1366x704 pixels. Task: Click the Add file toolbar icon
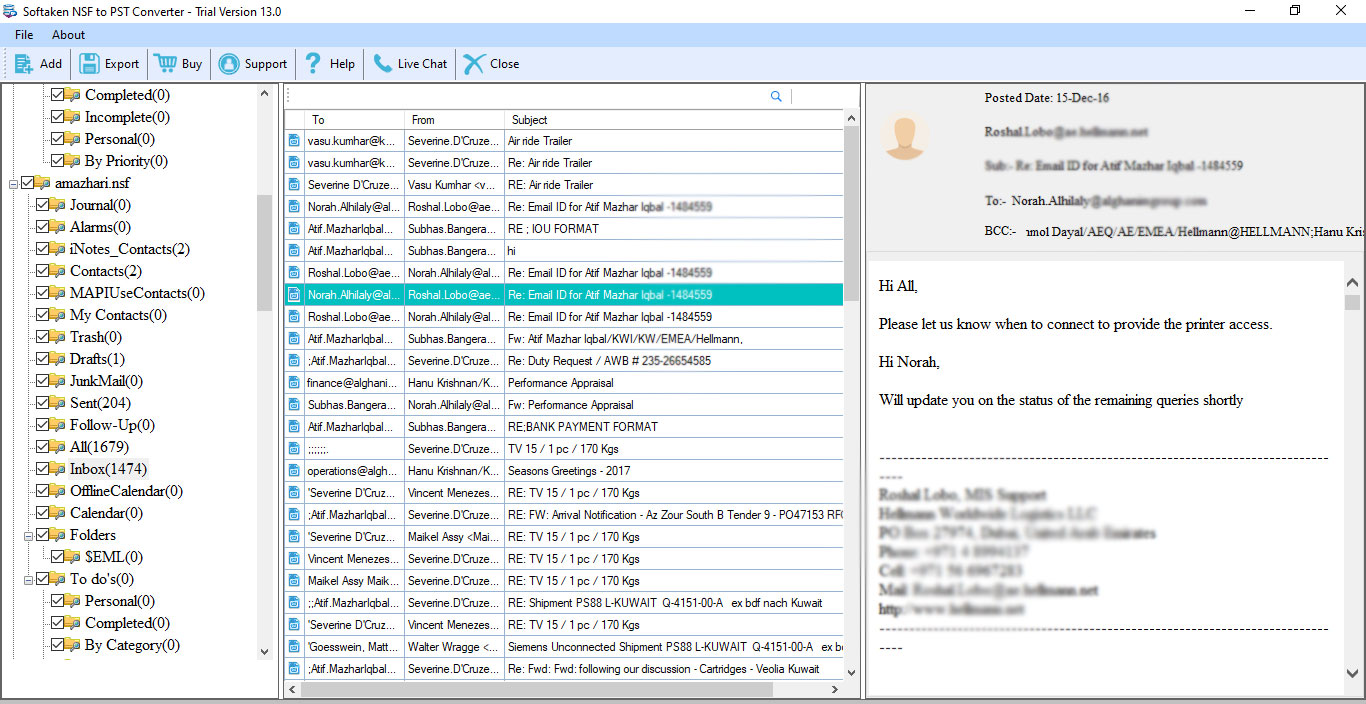point(23,64)
